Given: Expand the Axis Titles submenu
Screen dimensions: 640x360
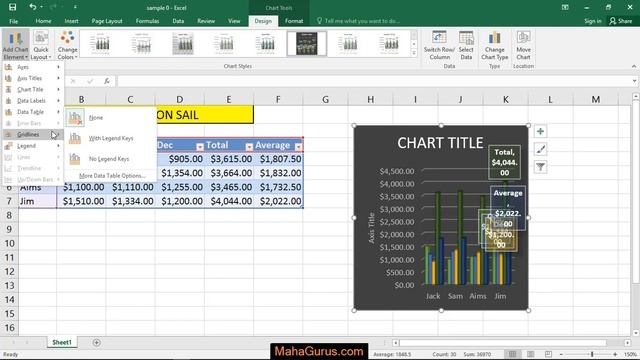Looking at the screenshot, I should (33, 78).
